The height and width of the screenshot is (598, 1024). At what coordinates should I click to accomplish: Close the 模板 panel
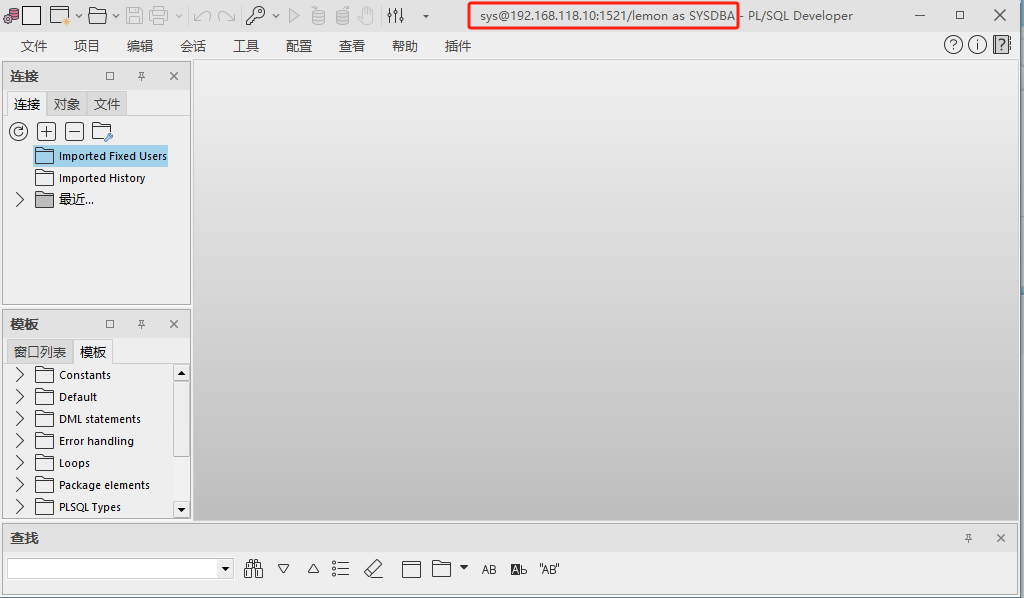pyautogui.click(x=174, y=324)
